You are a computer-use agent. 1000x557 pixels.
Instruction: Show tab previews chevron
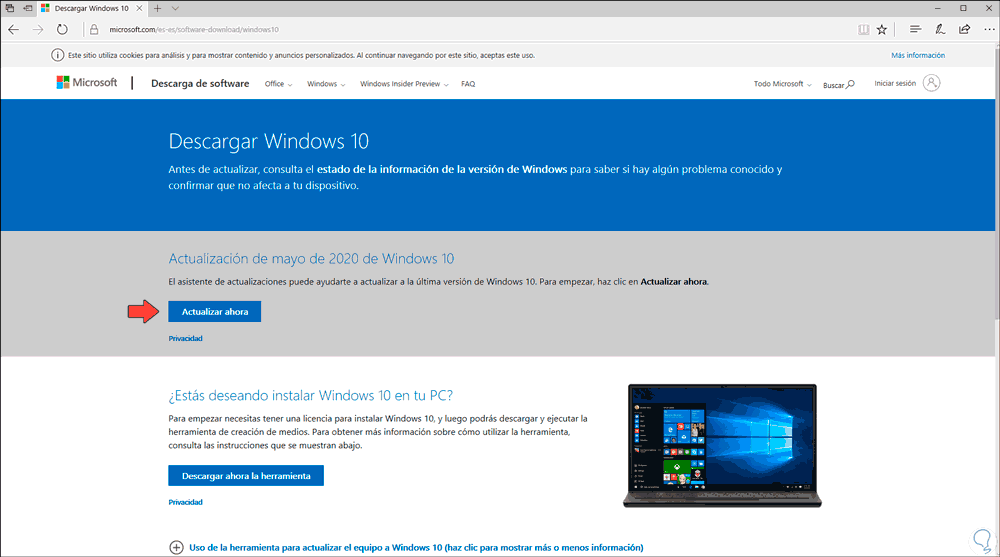pos(175,8)
